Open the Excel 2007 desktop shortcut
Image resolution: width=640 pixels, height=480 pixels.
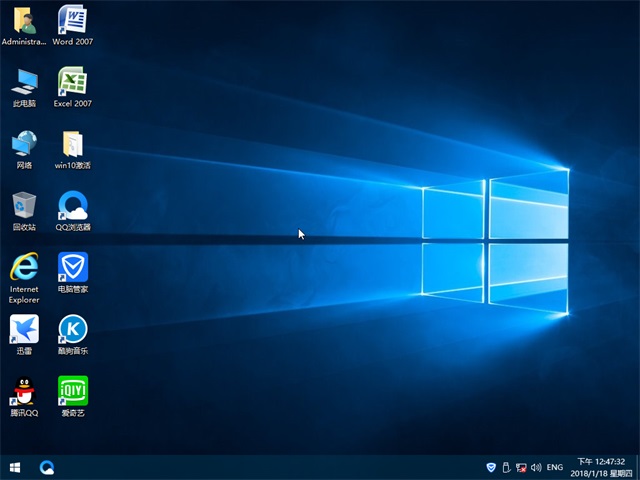tap(72, 81)
